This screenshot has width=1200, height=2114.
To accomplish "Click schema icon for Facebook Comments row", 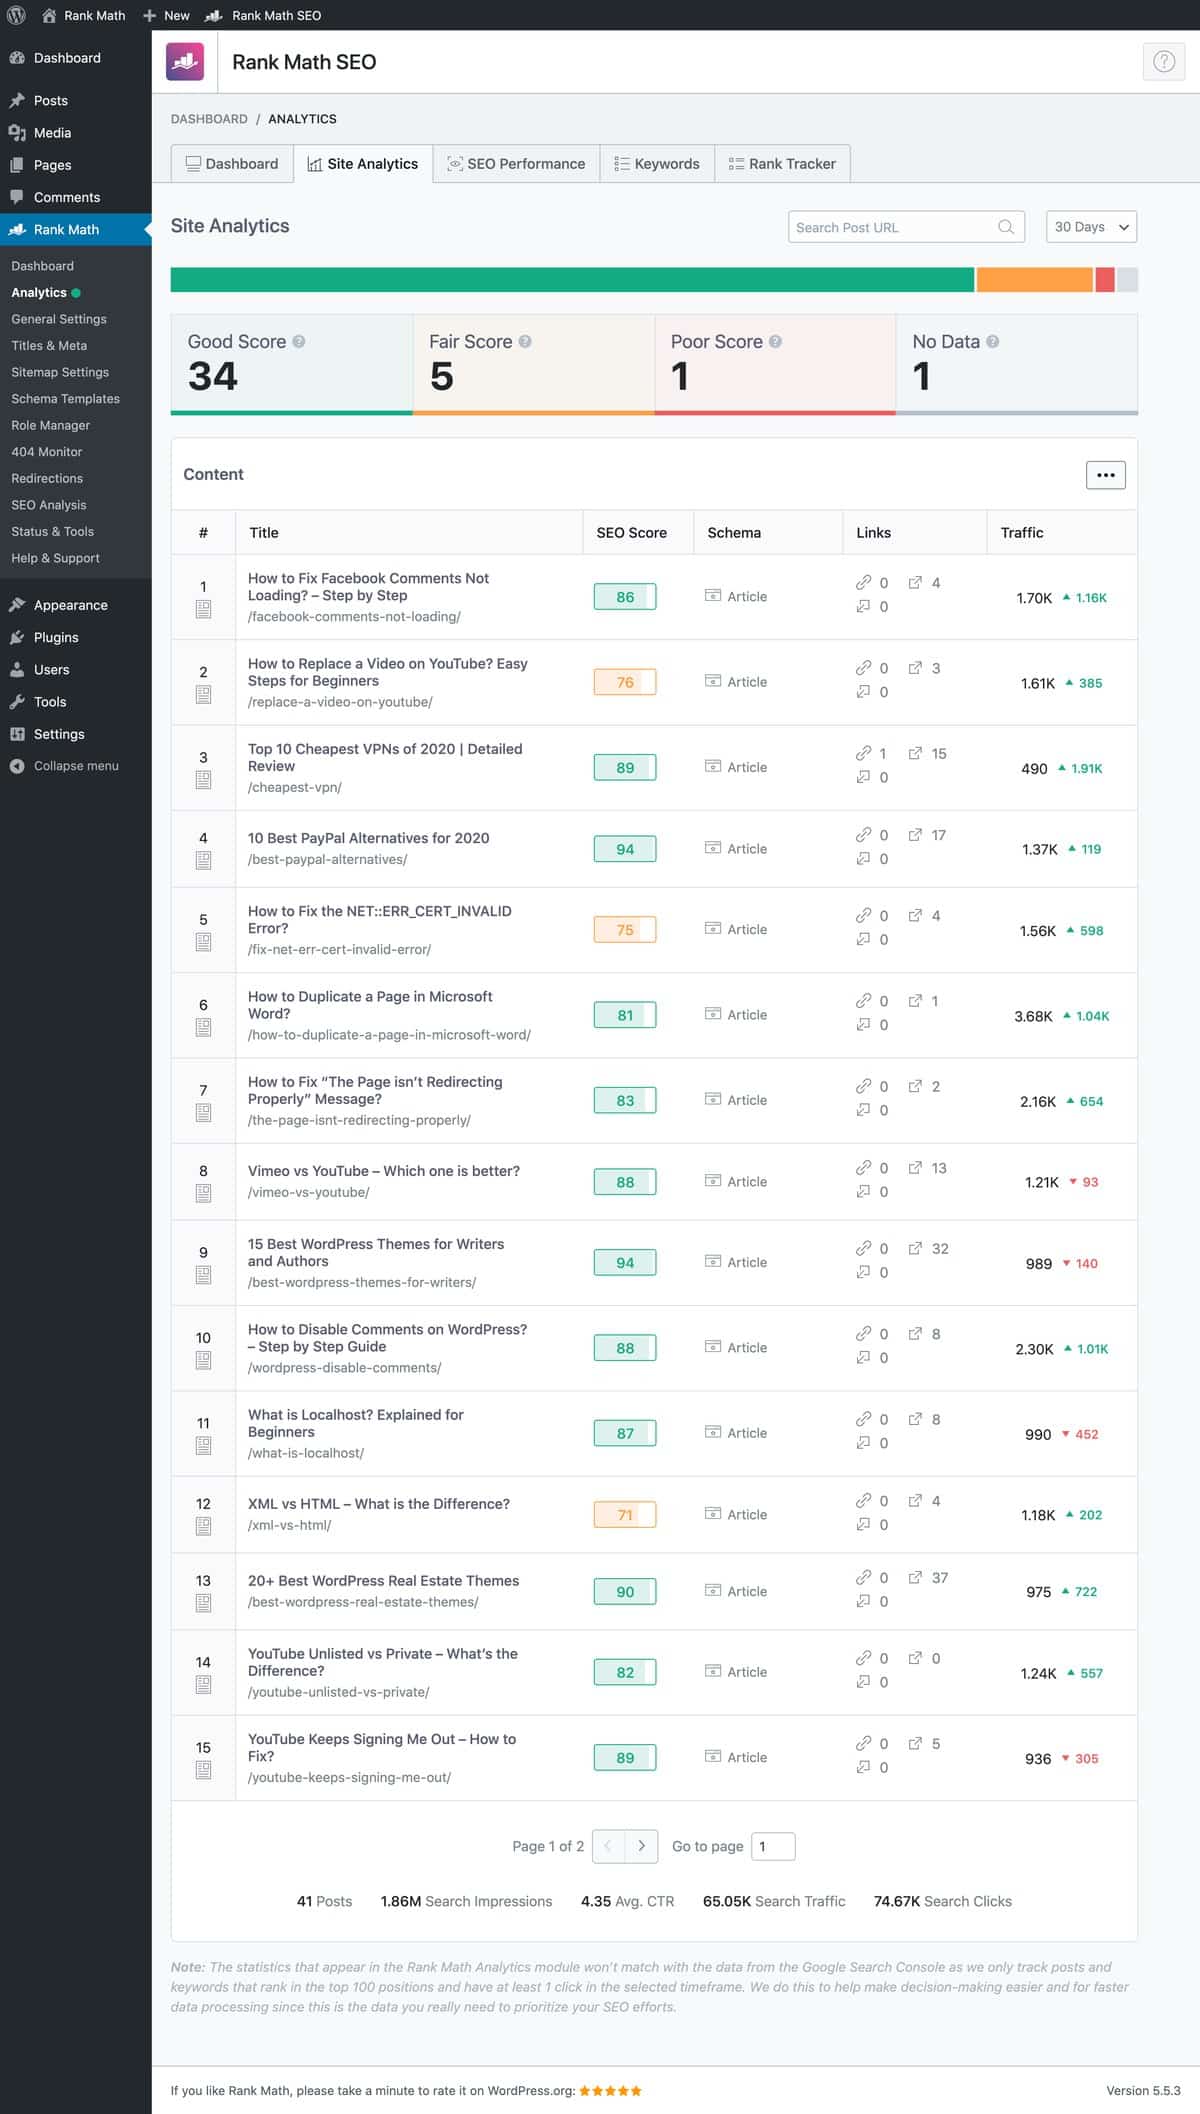I will pyautogui.click(x=713, y=595).
